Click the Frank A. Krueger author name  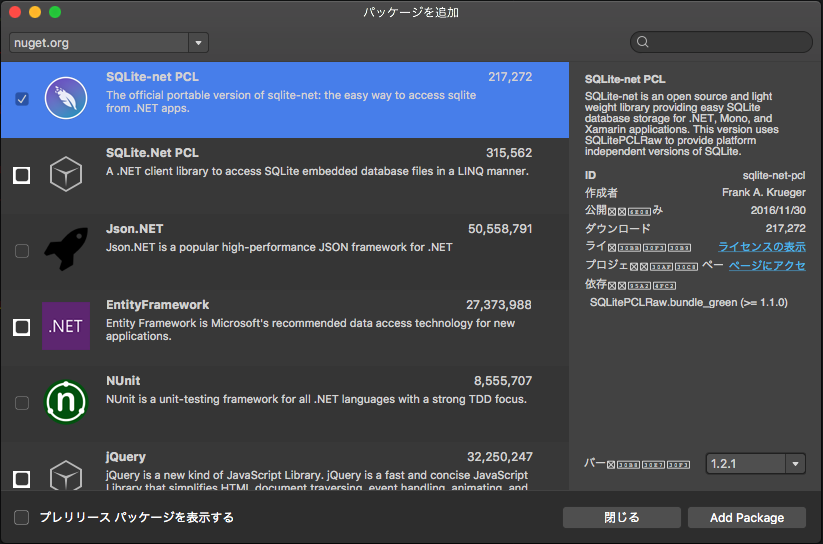click(764, 193)
